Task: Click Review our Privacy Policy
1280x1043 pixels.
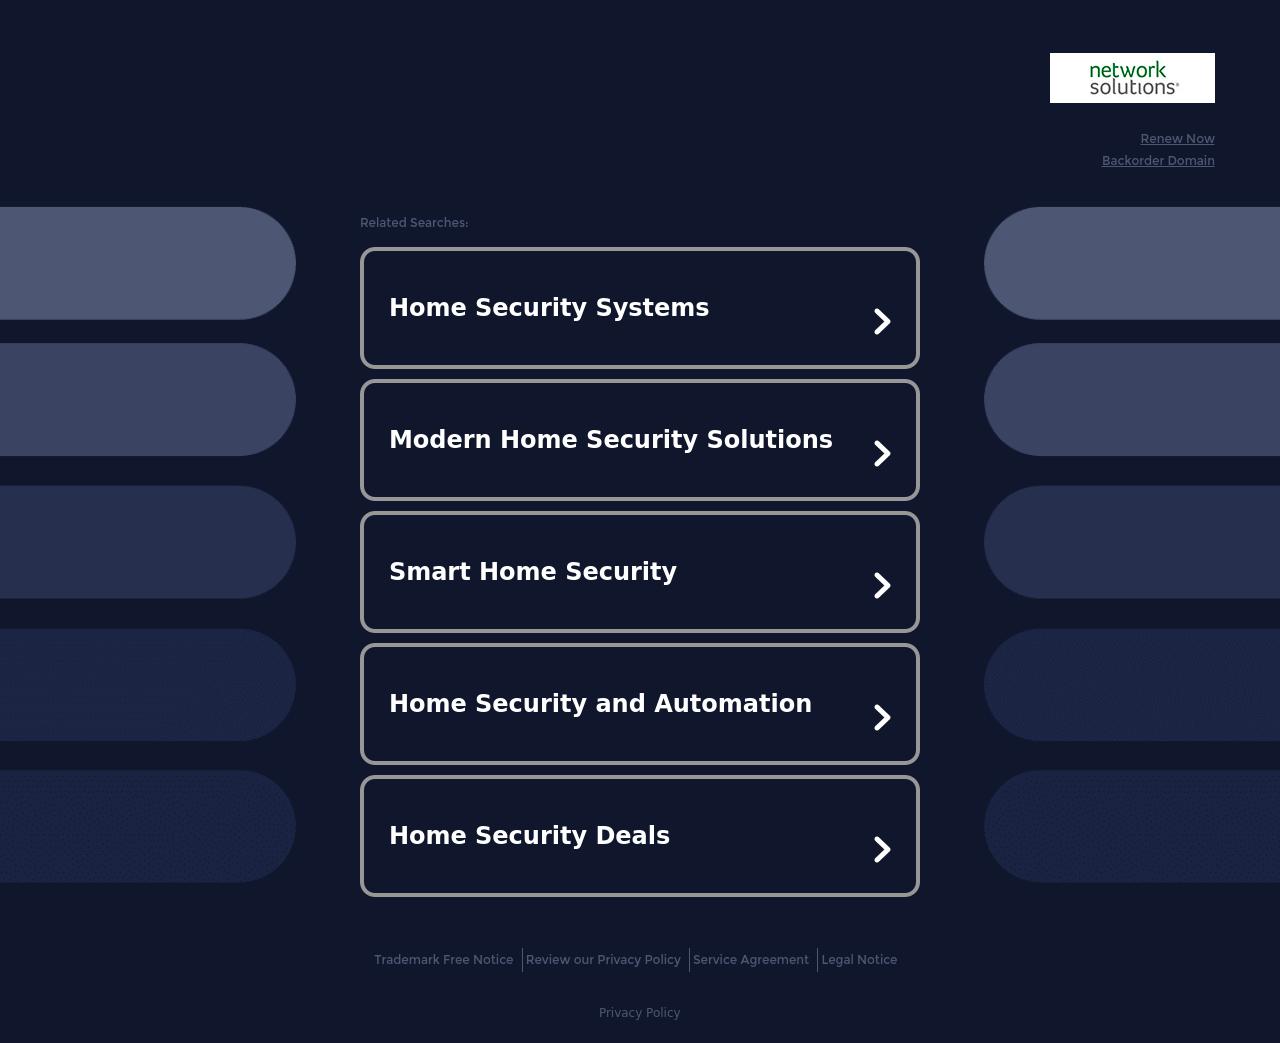Action: (603, 960)
